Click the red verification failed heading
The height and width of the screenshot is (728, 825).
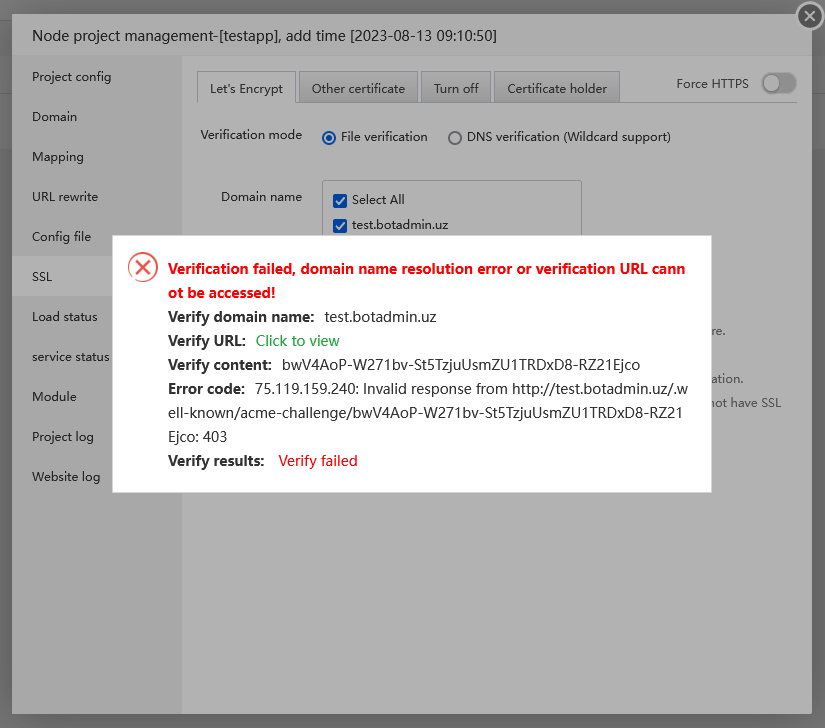427,280
